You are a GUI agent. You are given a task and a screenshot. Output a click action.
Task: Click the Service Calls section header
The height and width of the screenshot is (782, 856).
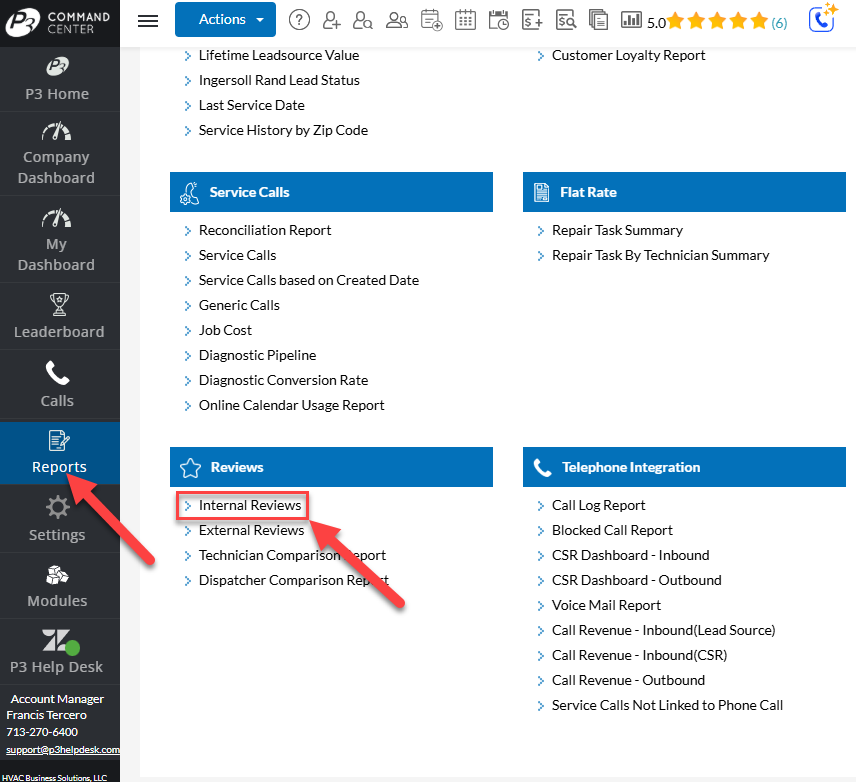click(x=331, y=192)
